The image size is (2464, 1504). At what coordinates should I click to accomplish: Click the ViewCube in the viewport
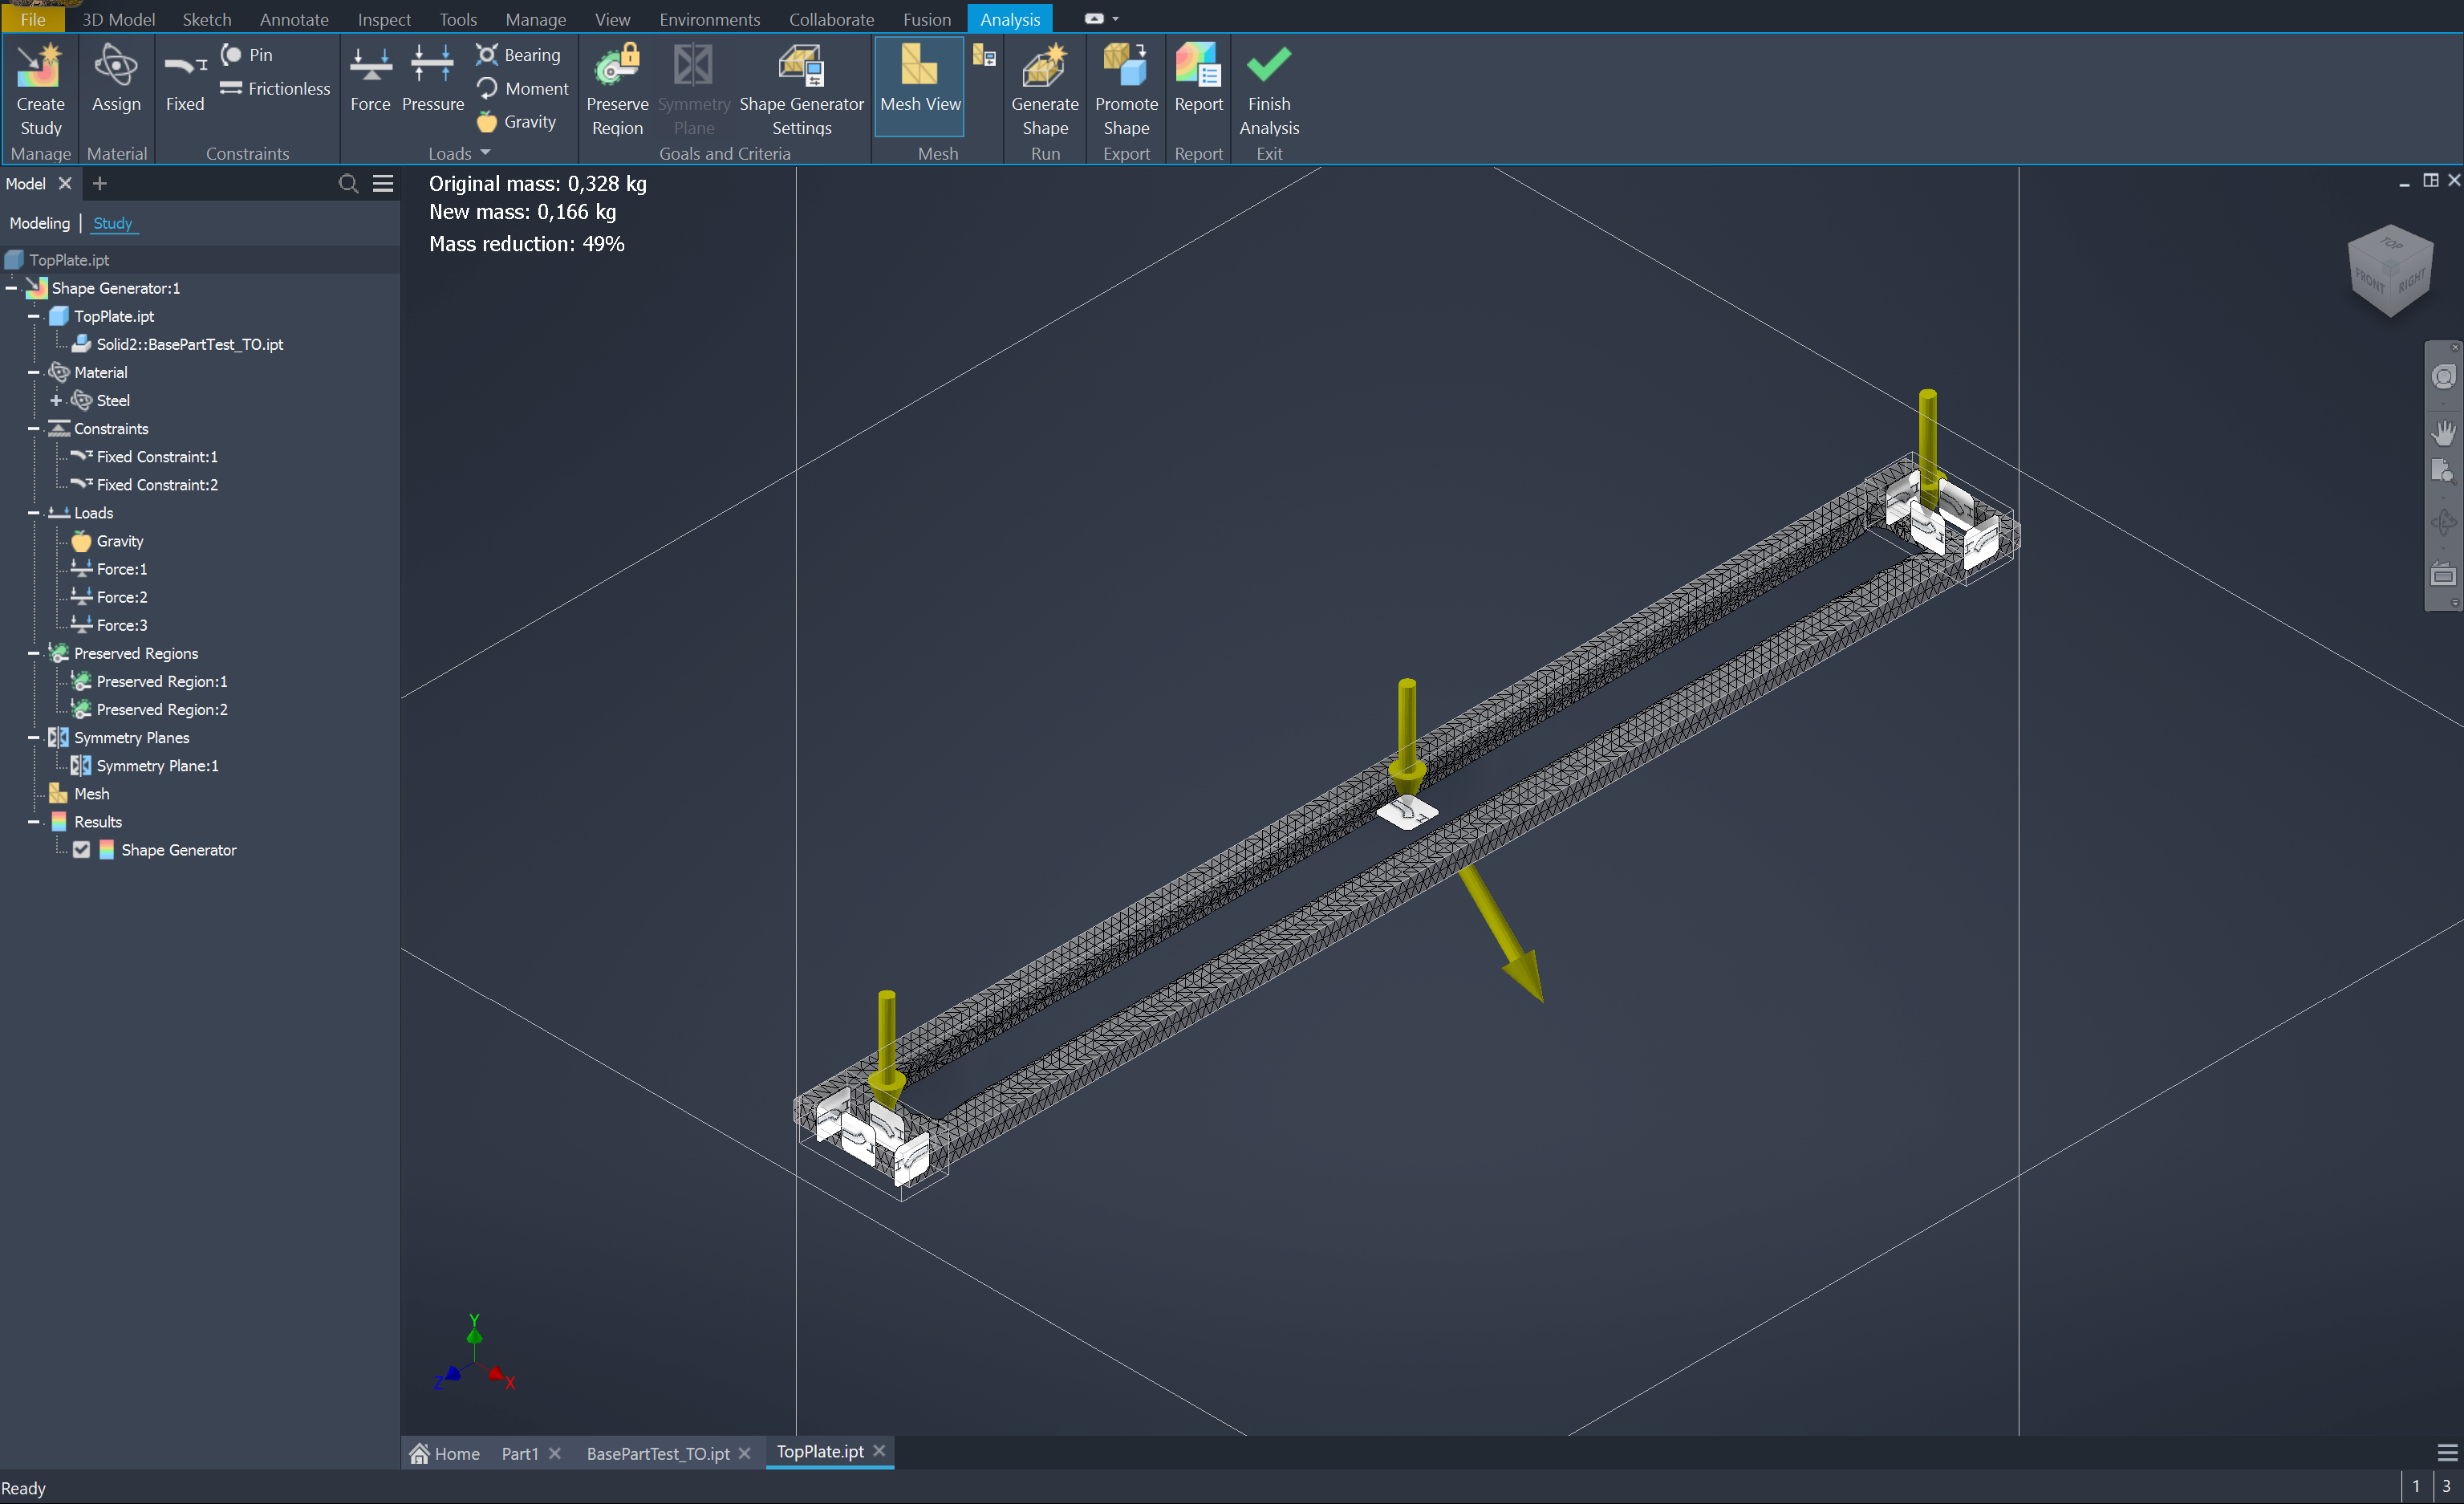pyautogui.click(x=2389, y=270)
